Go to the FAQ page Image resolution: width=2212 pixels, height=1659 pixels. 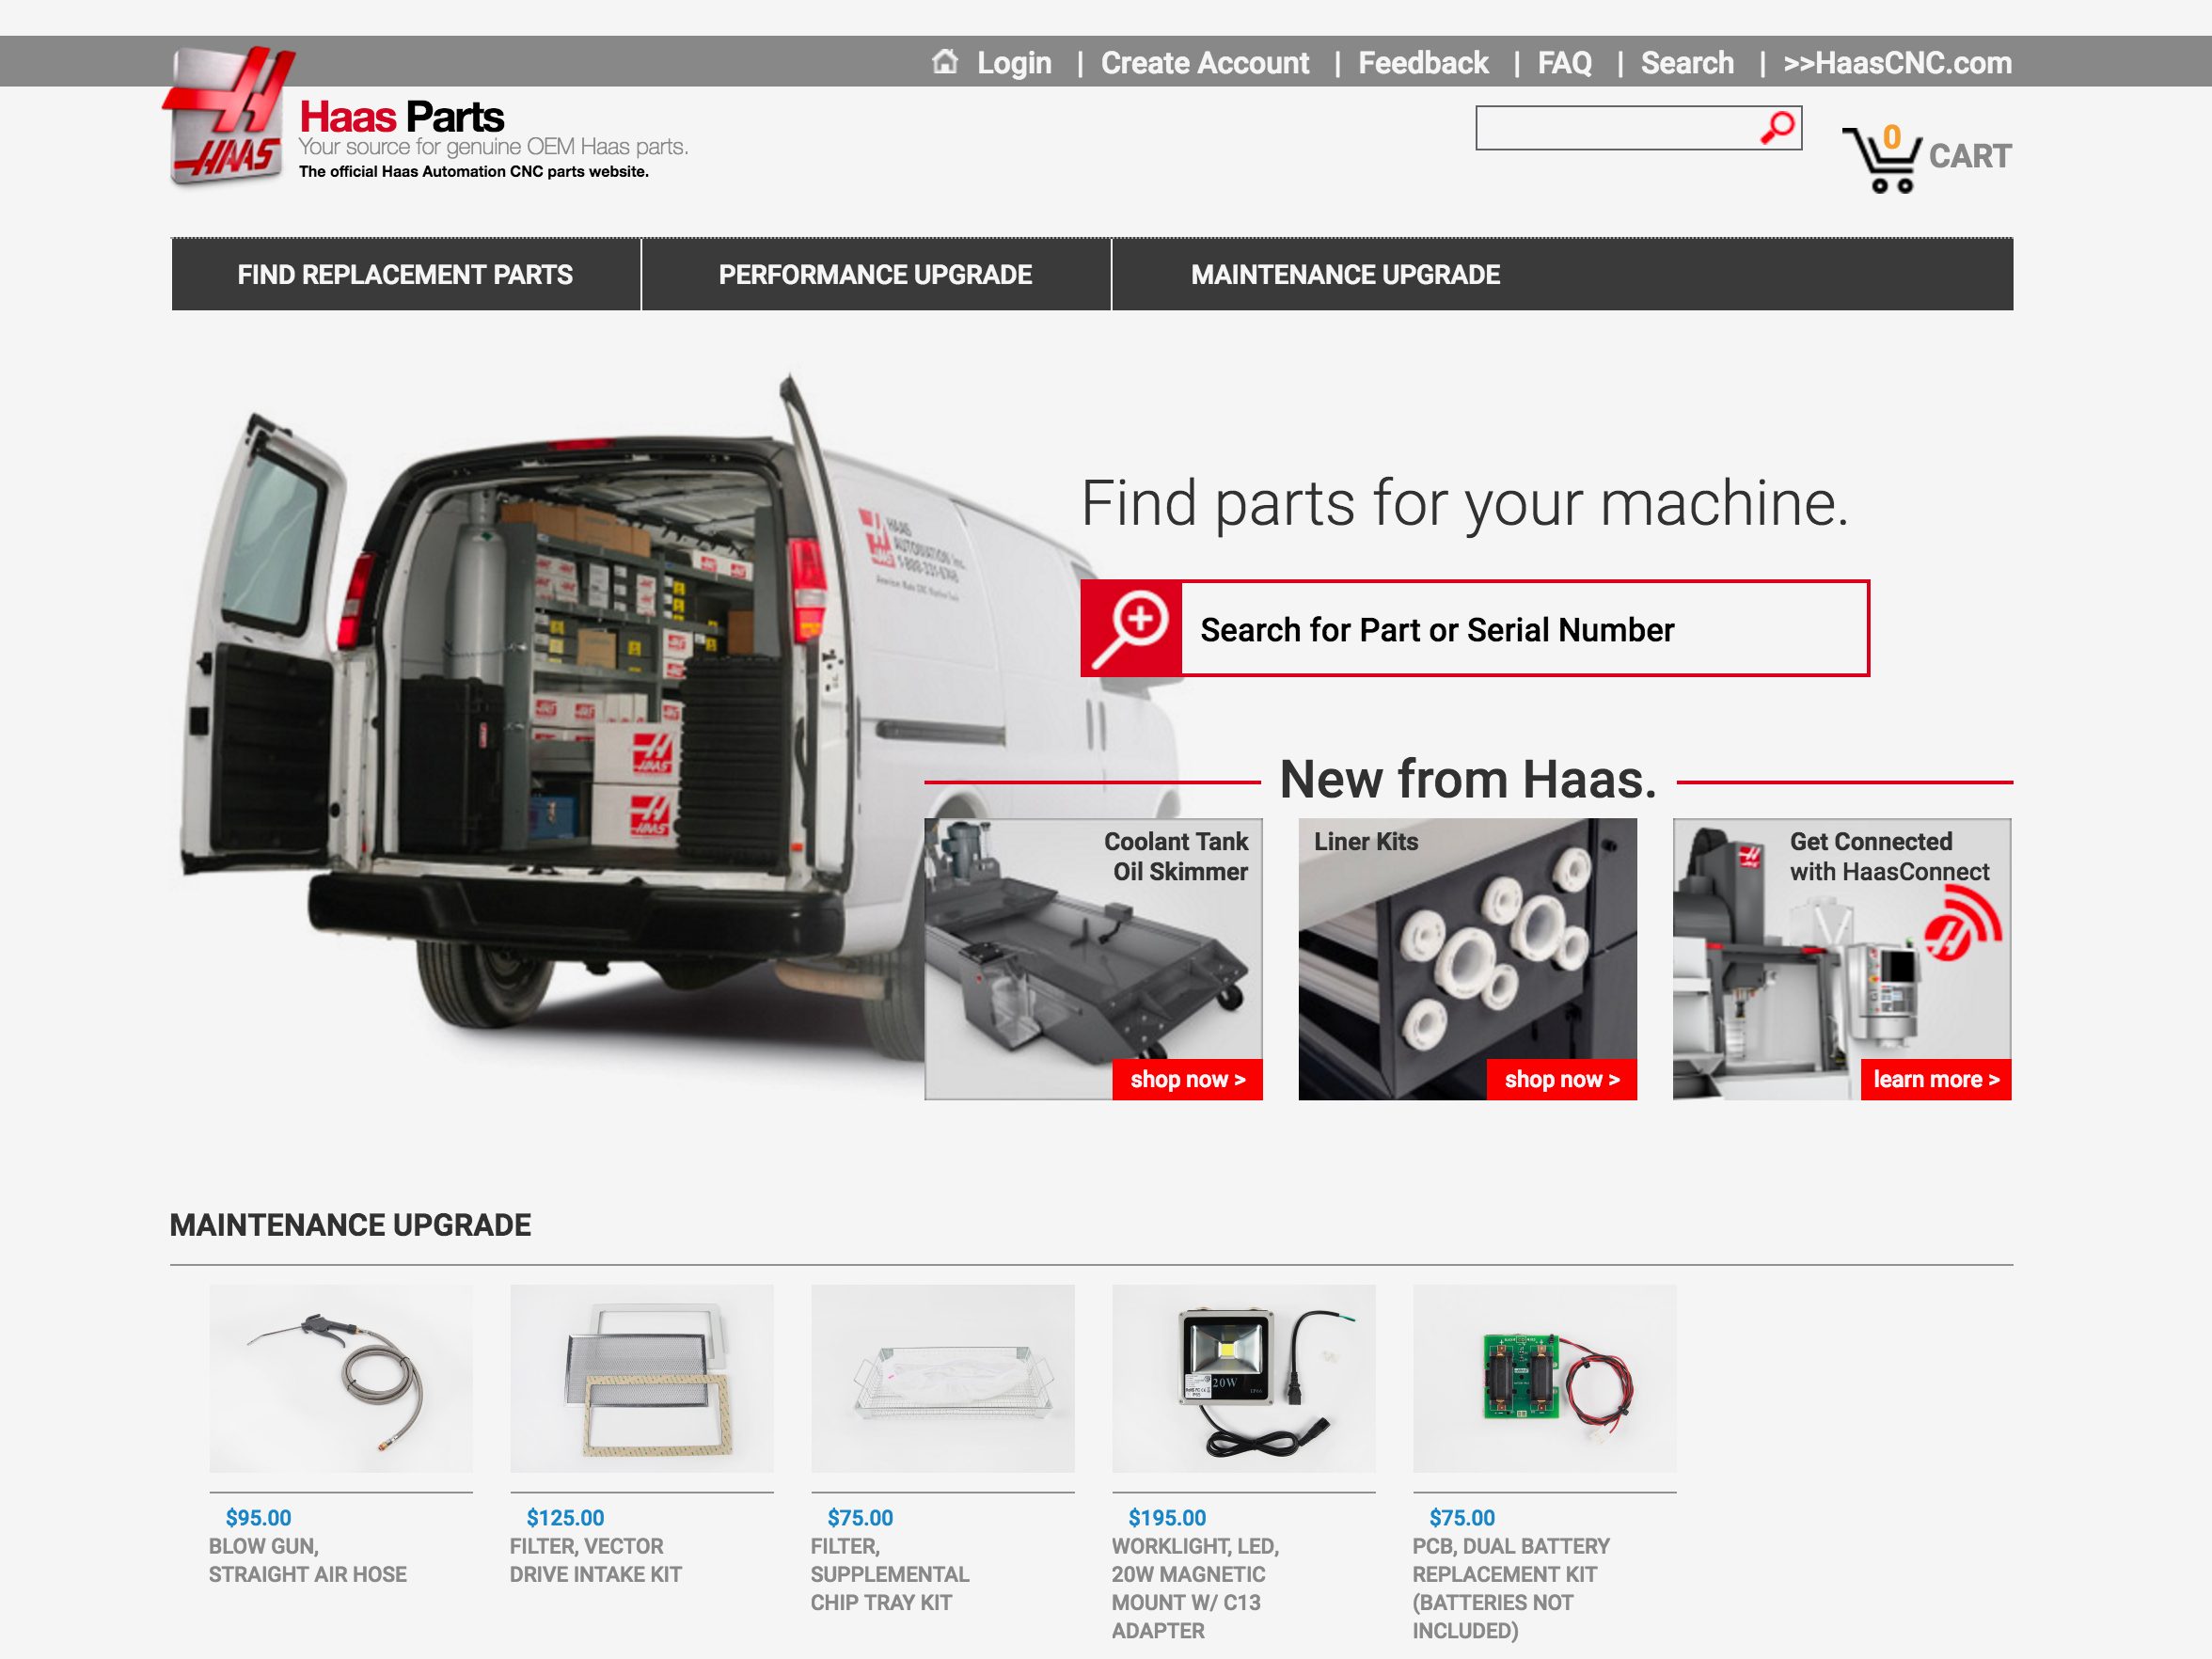coord(1564,63)
